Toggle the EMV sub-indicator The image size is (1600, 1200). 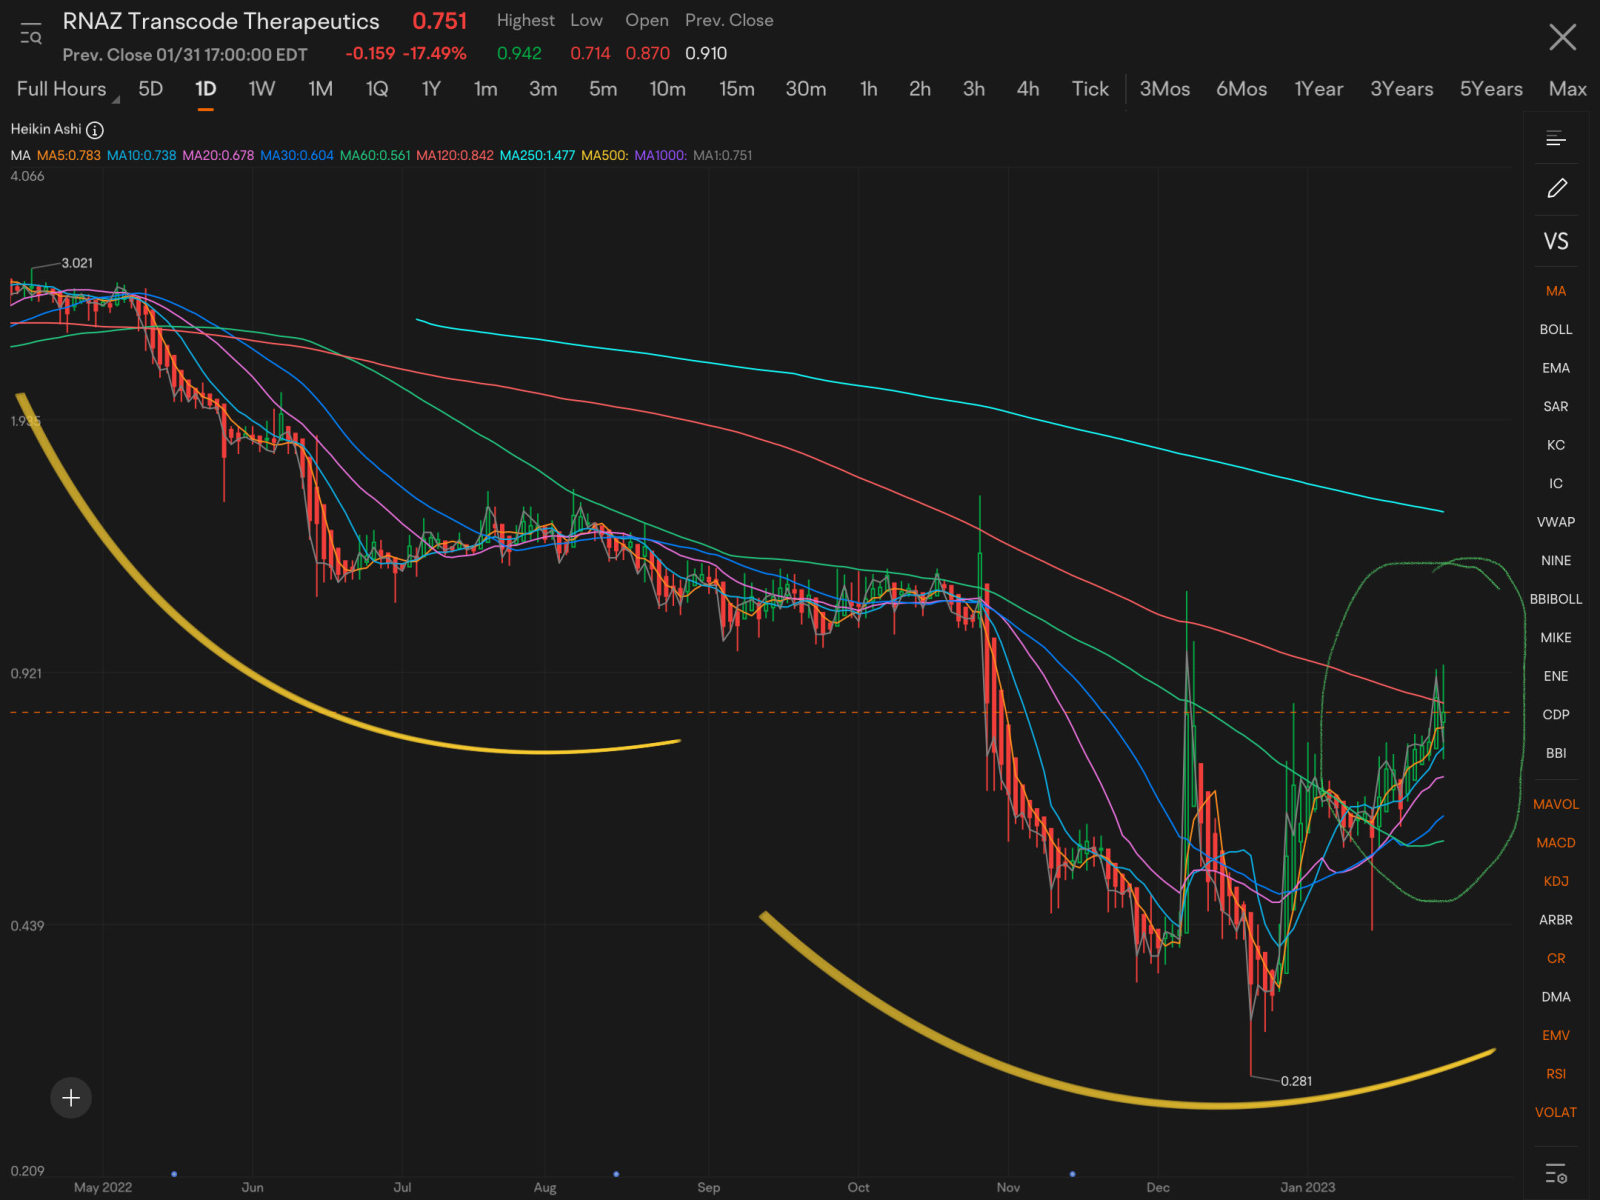1556,1035
